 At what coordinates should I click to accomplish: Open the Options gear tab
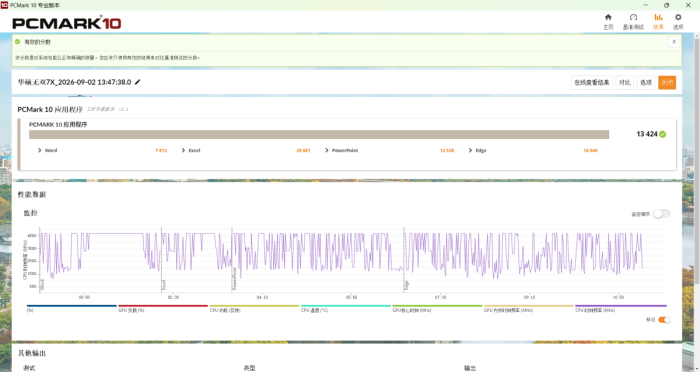coord(678,21)
